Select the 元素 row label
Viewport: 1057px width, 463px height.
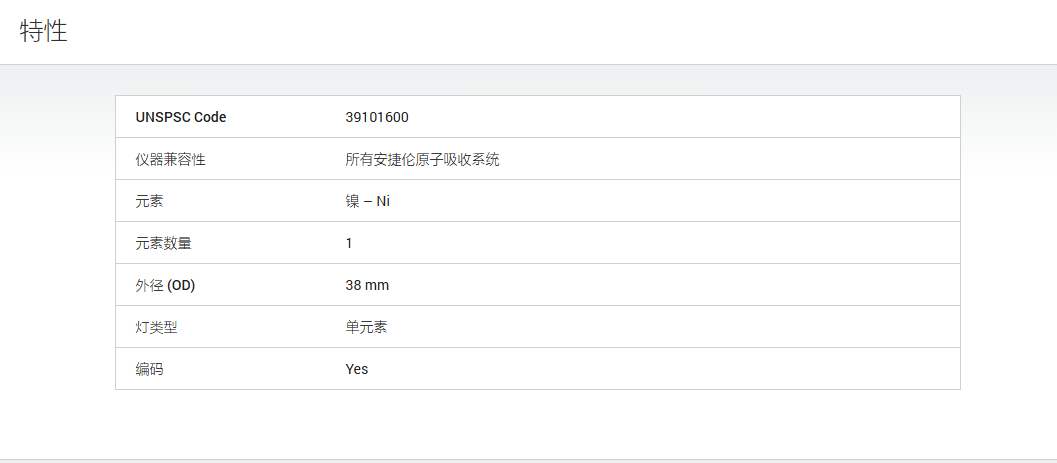(x=149, y=202)
